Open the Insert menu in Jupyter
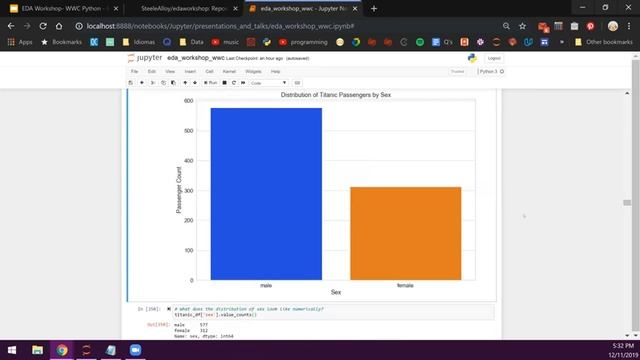 pyautogui.click(x=190, y=71)
